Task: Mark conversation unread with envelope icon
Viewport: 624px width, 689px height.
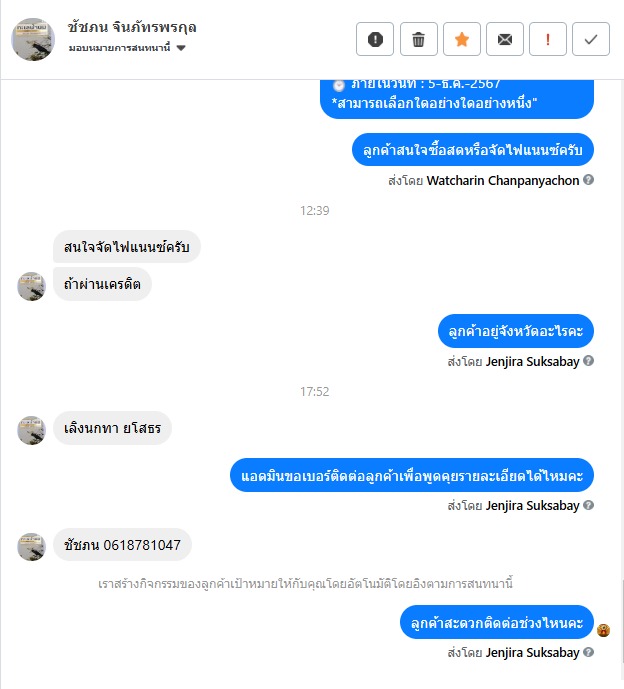Action: (x=505, y=39)
